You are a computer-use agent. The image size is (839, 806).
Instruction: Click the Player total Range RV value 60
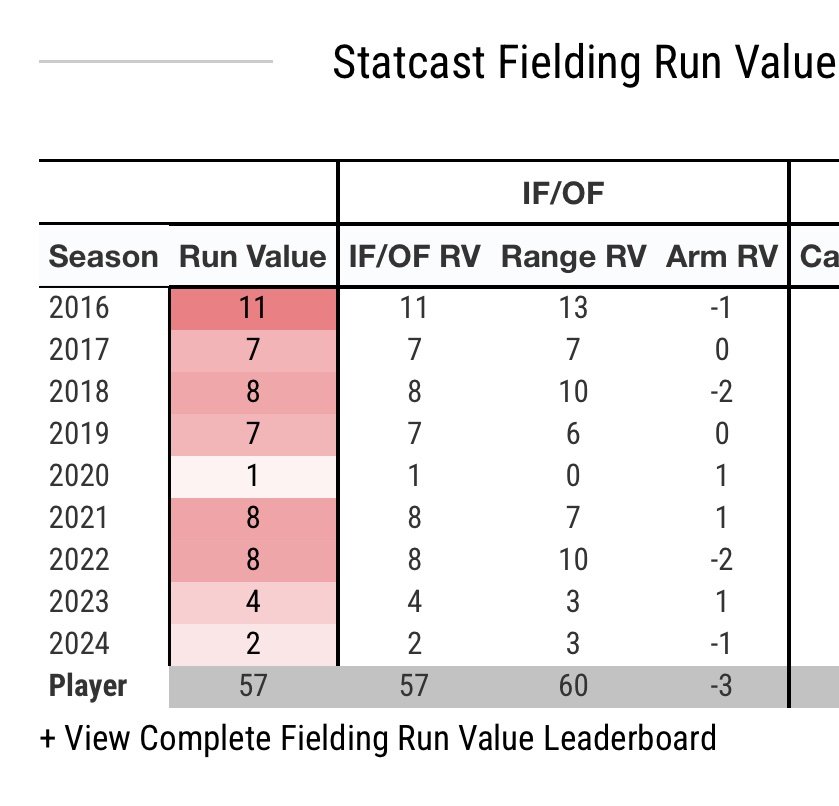click(573, 687)
